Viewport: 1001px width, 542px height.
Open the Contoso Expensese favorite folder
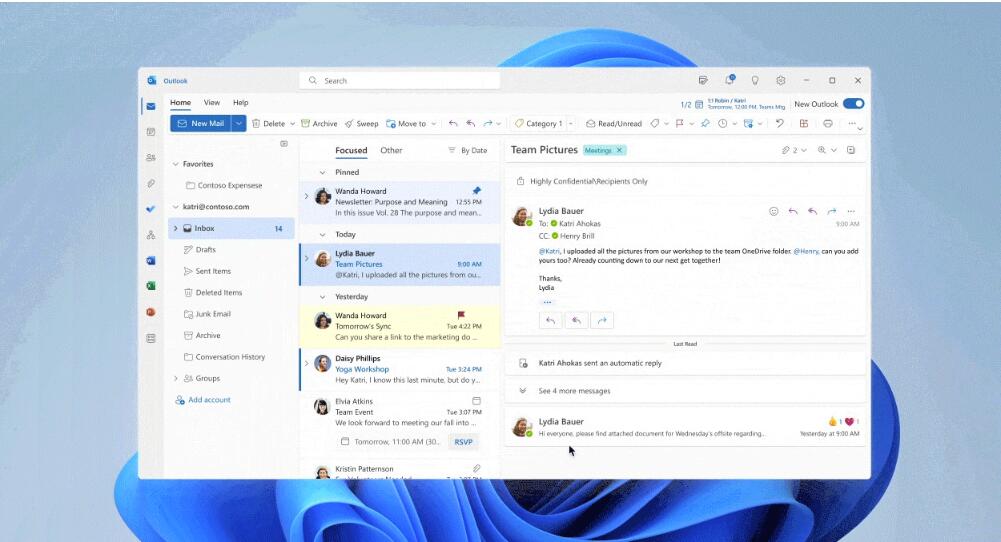(x=231, y=185)
